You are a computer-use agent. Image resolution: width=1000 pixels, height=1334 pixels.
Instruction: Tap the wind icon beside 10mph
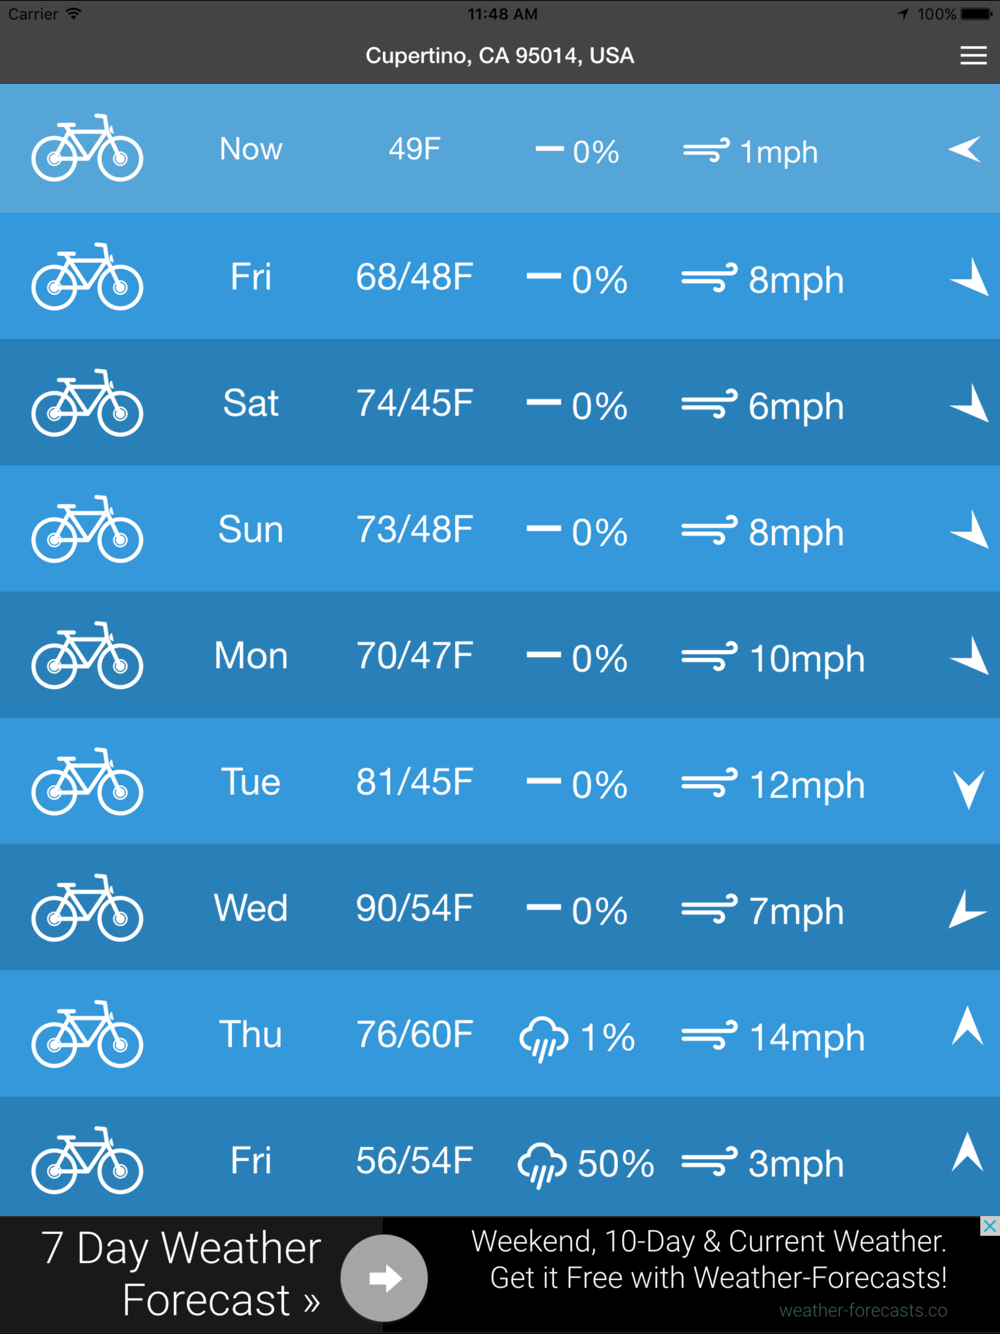710,657
